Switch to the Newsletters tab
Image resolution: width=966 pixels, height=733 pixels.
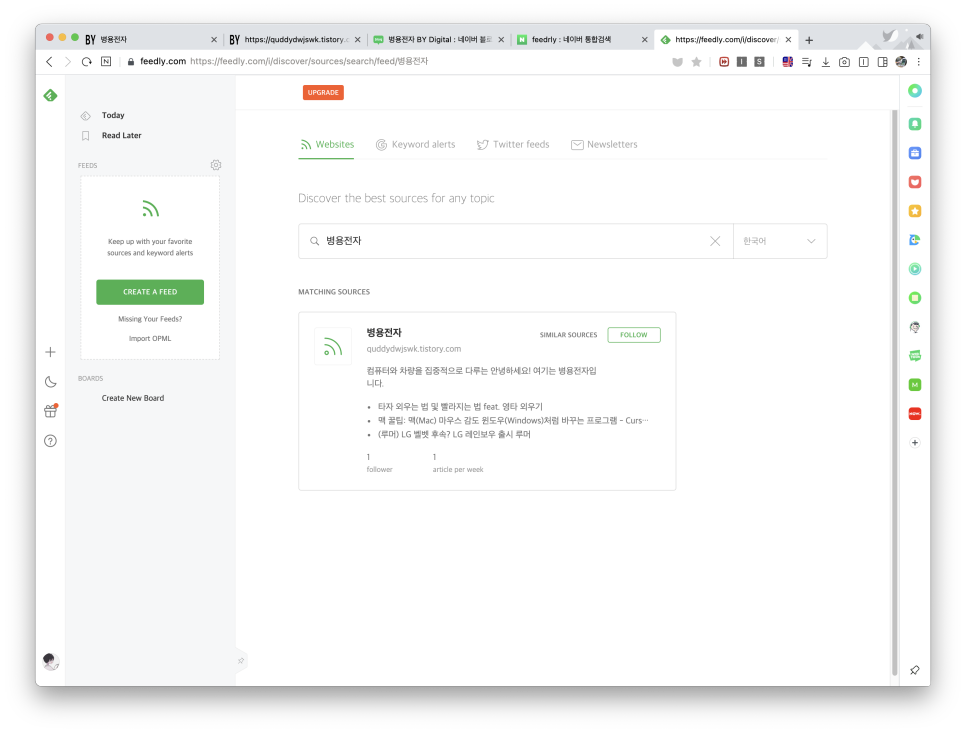[x=604, y=144]
